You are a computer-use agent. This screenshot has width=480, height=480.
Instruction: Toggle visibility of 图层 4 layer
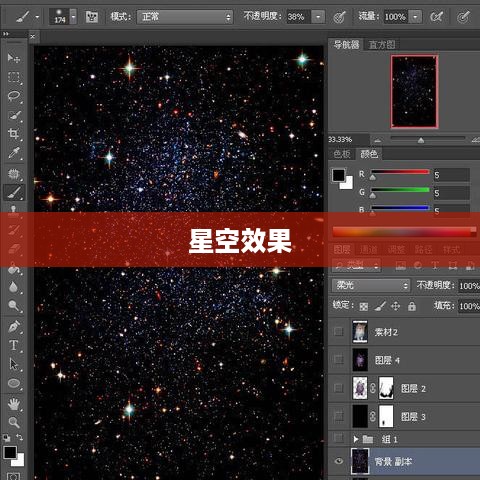pyautogui.click(x=339, y=360)
